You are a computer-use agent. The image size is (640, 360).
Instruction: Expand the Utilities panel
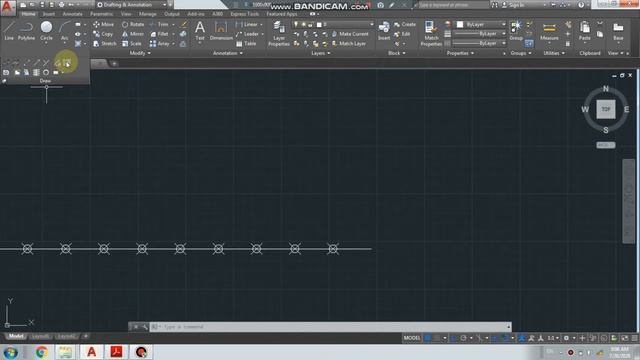554,53
